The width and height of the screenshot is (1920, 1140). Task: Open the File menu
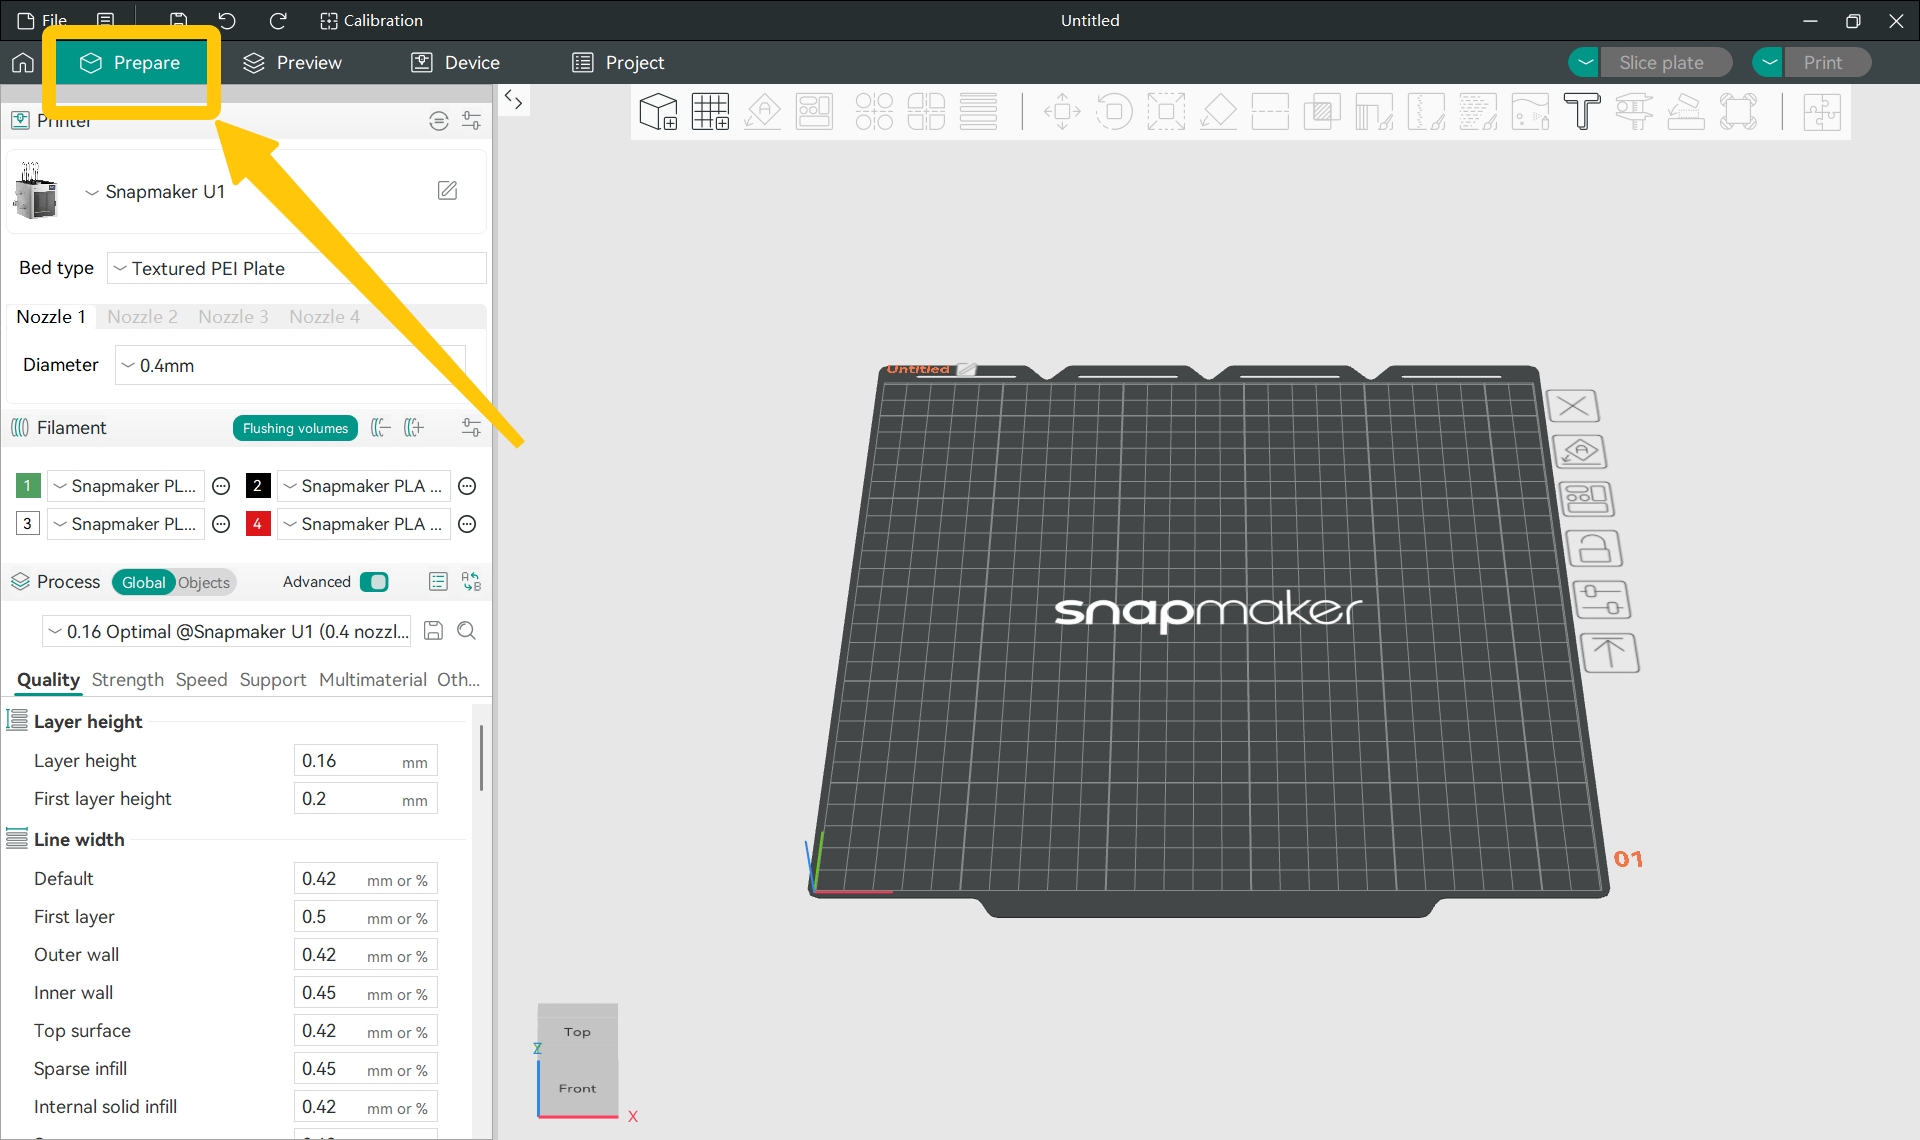click(x=43, y=20)
